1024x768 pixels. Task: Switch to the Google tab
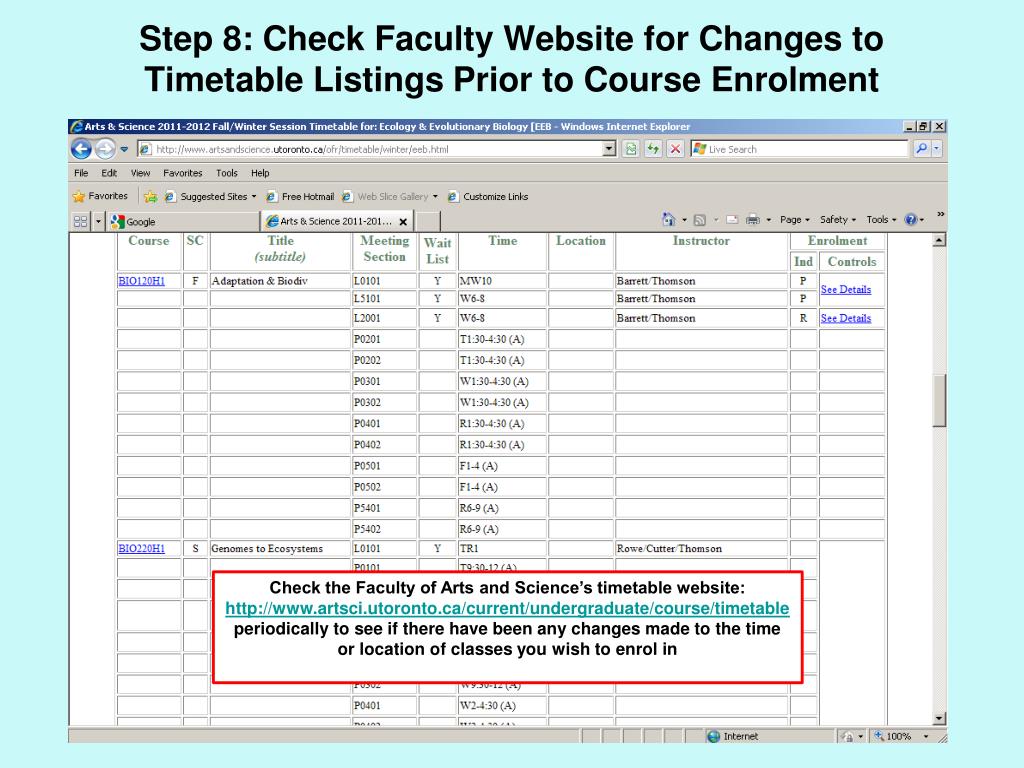click(x=183, y=221)
